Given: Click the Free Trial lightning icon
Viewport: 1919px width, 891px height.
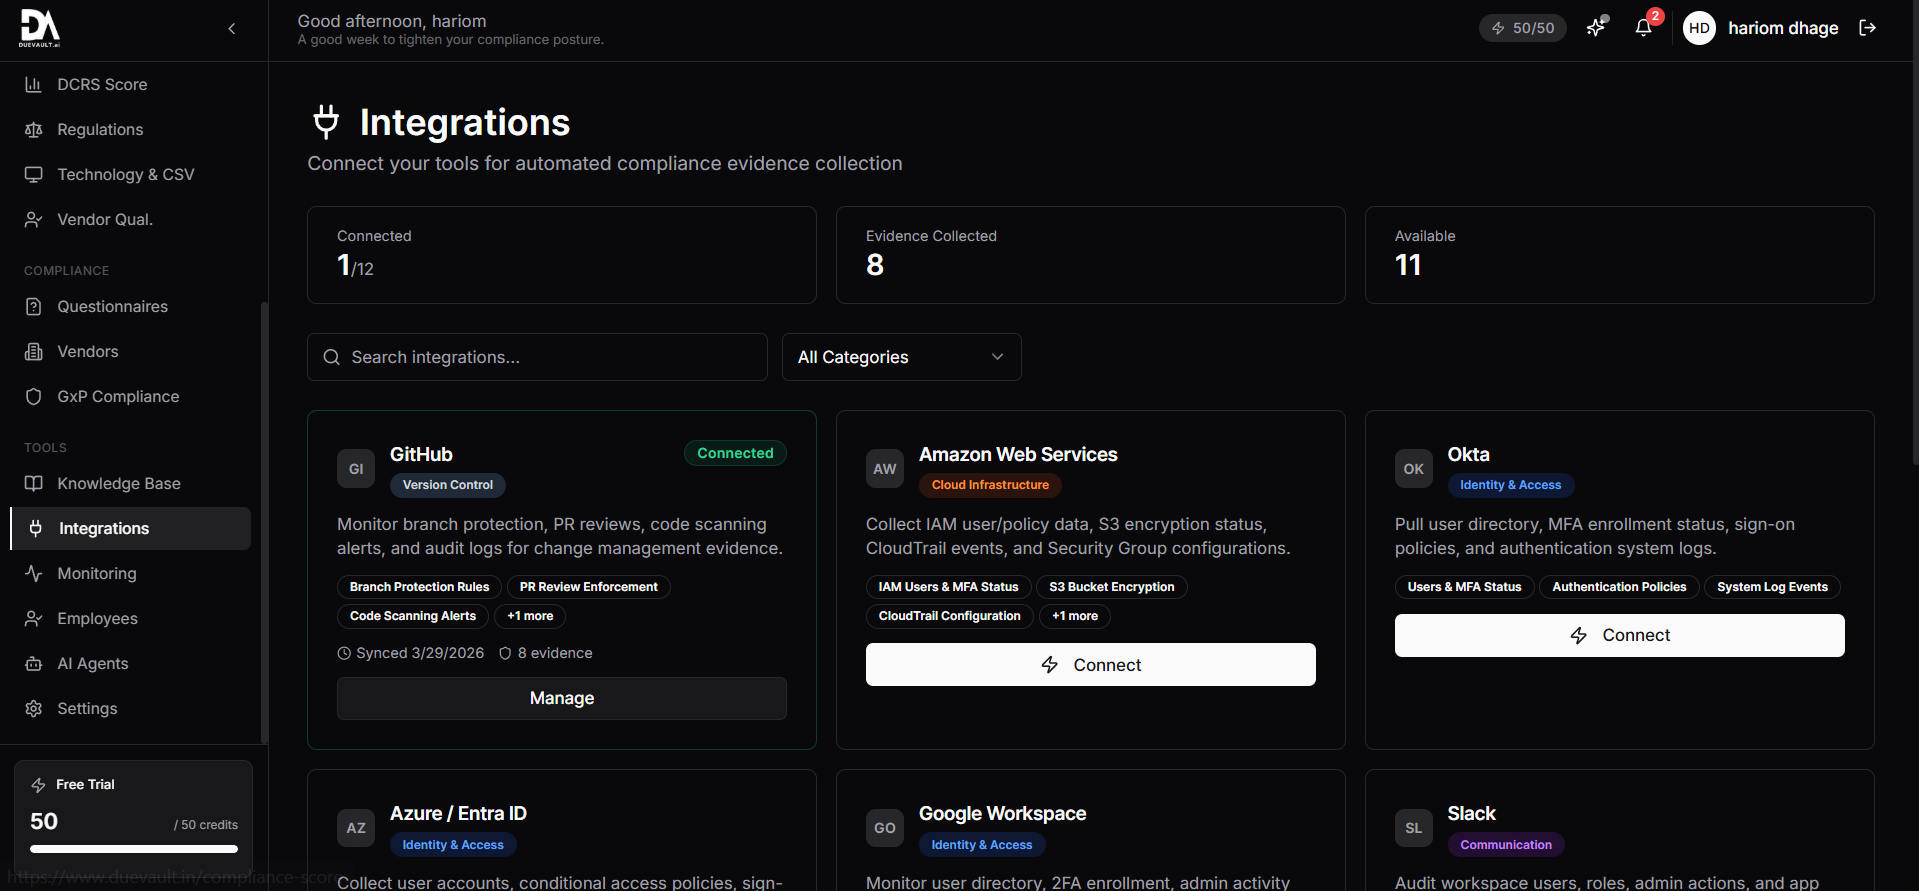Looking at the screenshot, I should coord(38,785).
